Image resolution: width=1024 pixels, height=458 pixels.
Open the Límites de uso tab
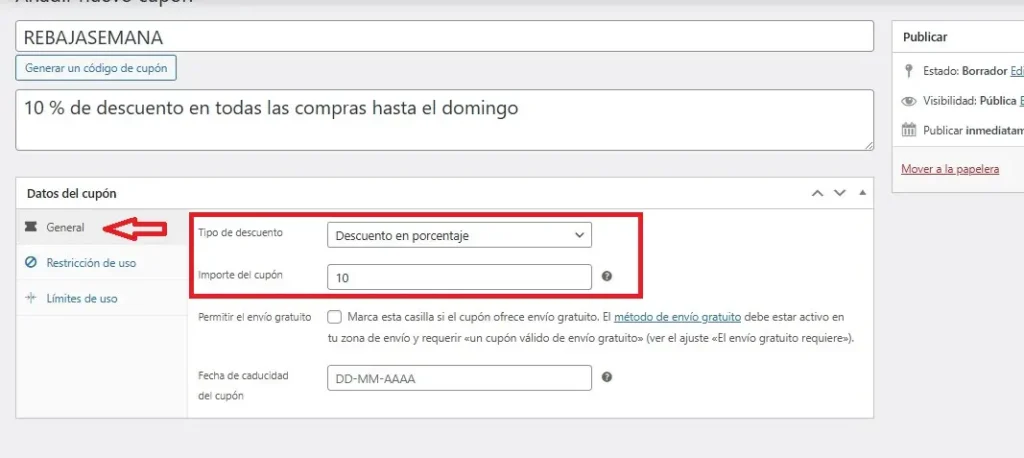pyautogui.click(x=82, y=298)
